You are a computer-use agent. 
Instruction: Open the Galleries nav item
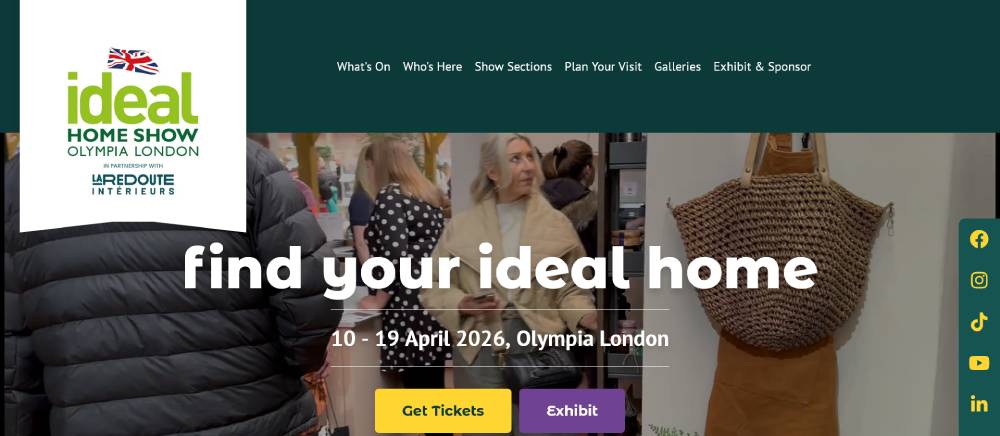coord(677,66)
